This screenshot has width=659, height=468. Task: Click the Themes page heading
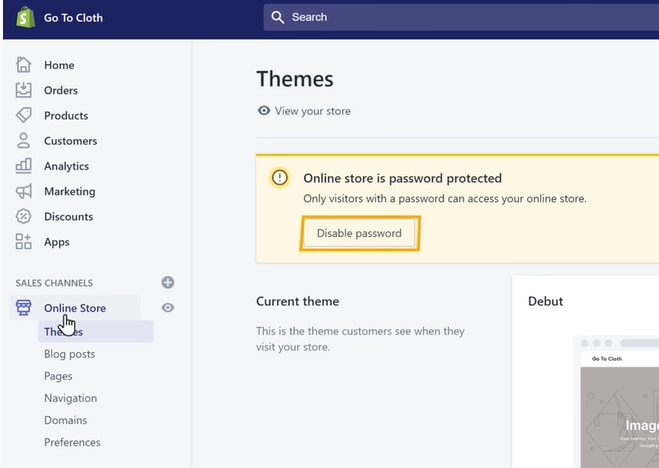pos(295,79)
